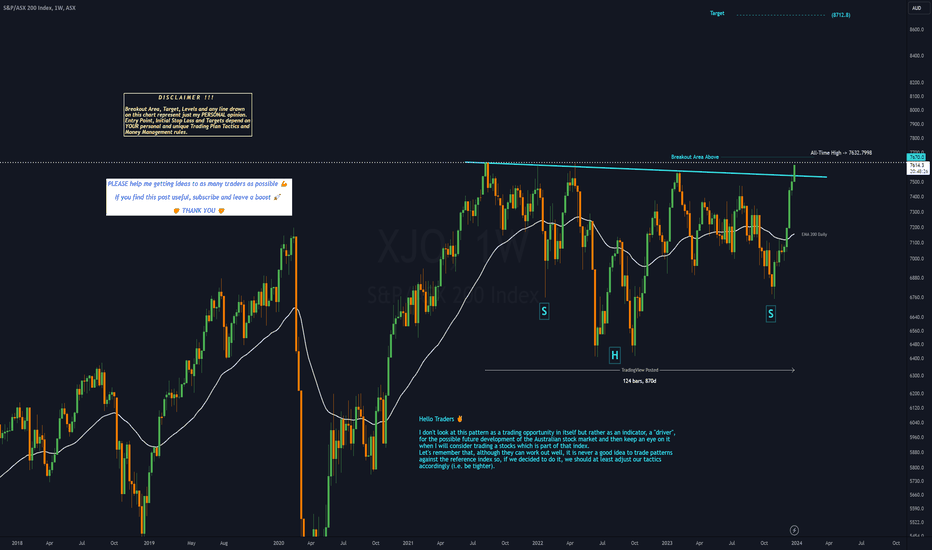This screenshot has width=932, height=550.
Task: Select the DISCLAIMER text box
Action: 188,115
